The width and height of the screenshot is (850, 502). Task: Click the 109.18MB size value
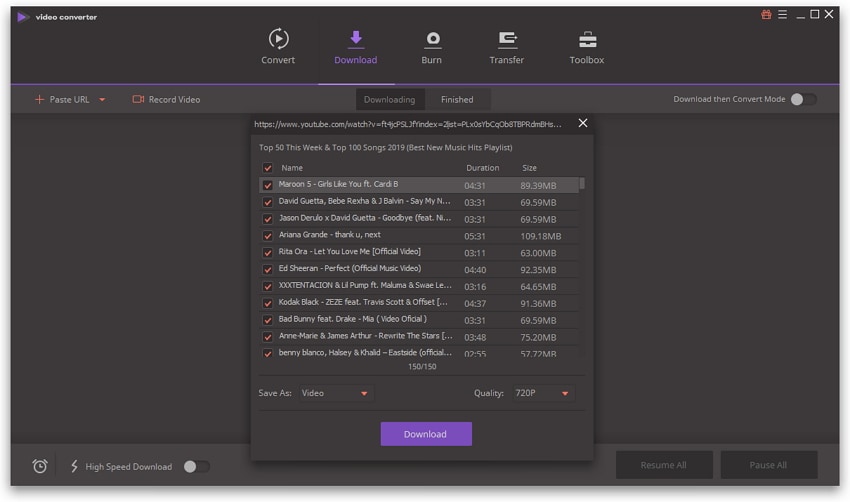coord(540,236)
